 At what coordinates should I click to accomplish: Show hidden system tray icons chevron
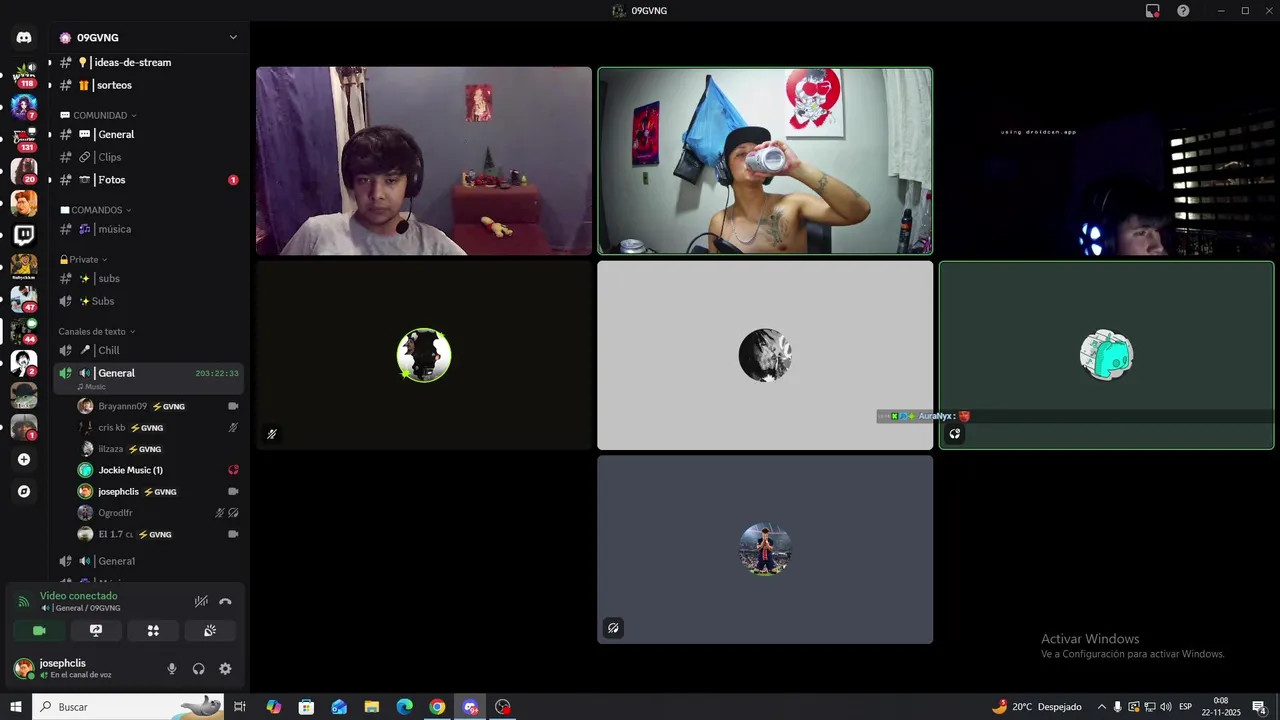click(1101, 707)
